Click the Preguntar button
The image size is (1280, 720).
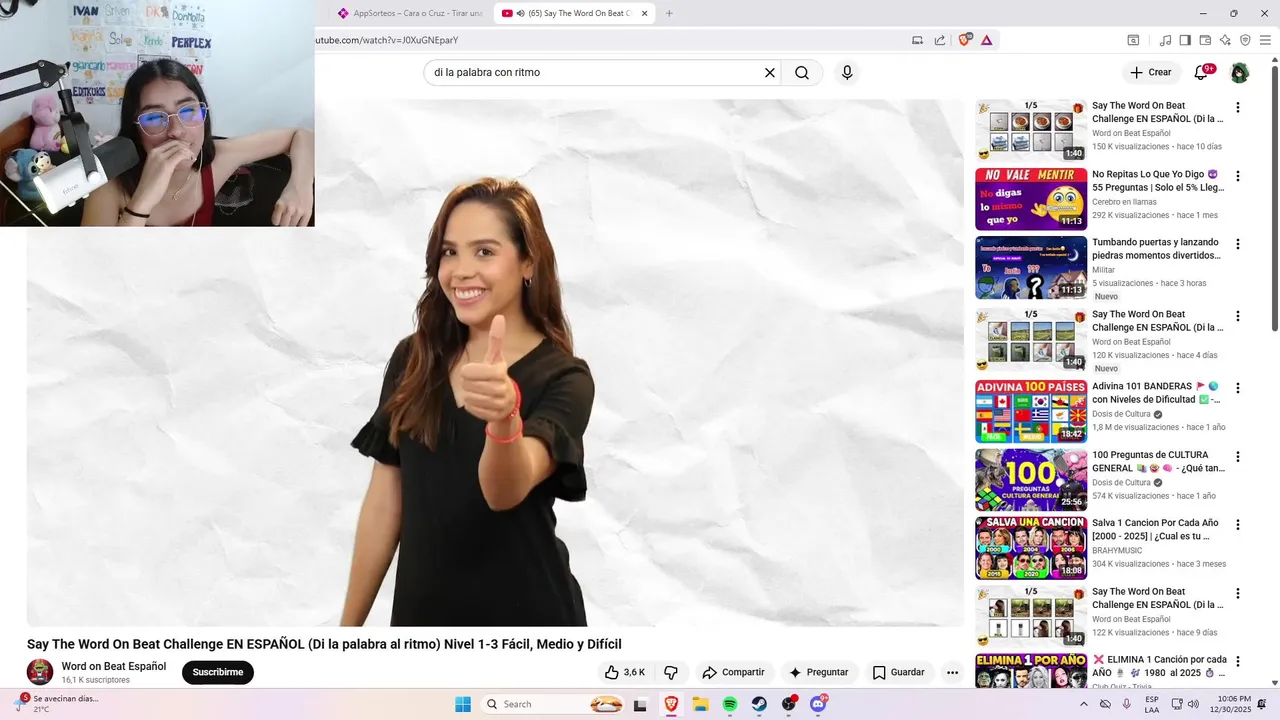coord(818,672)
